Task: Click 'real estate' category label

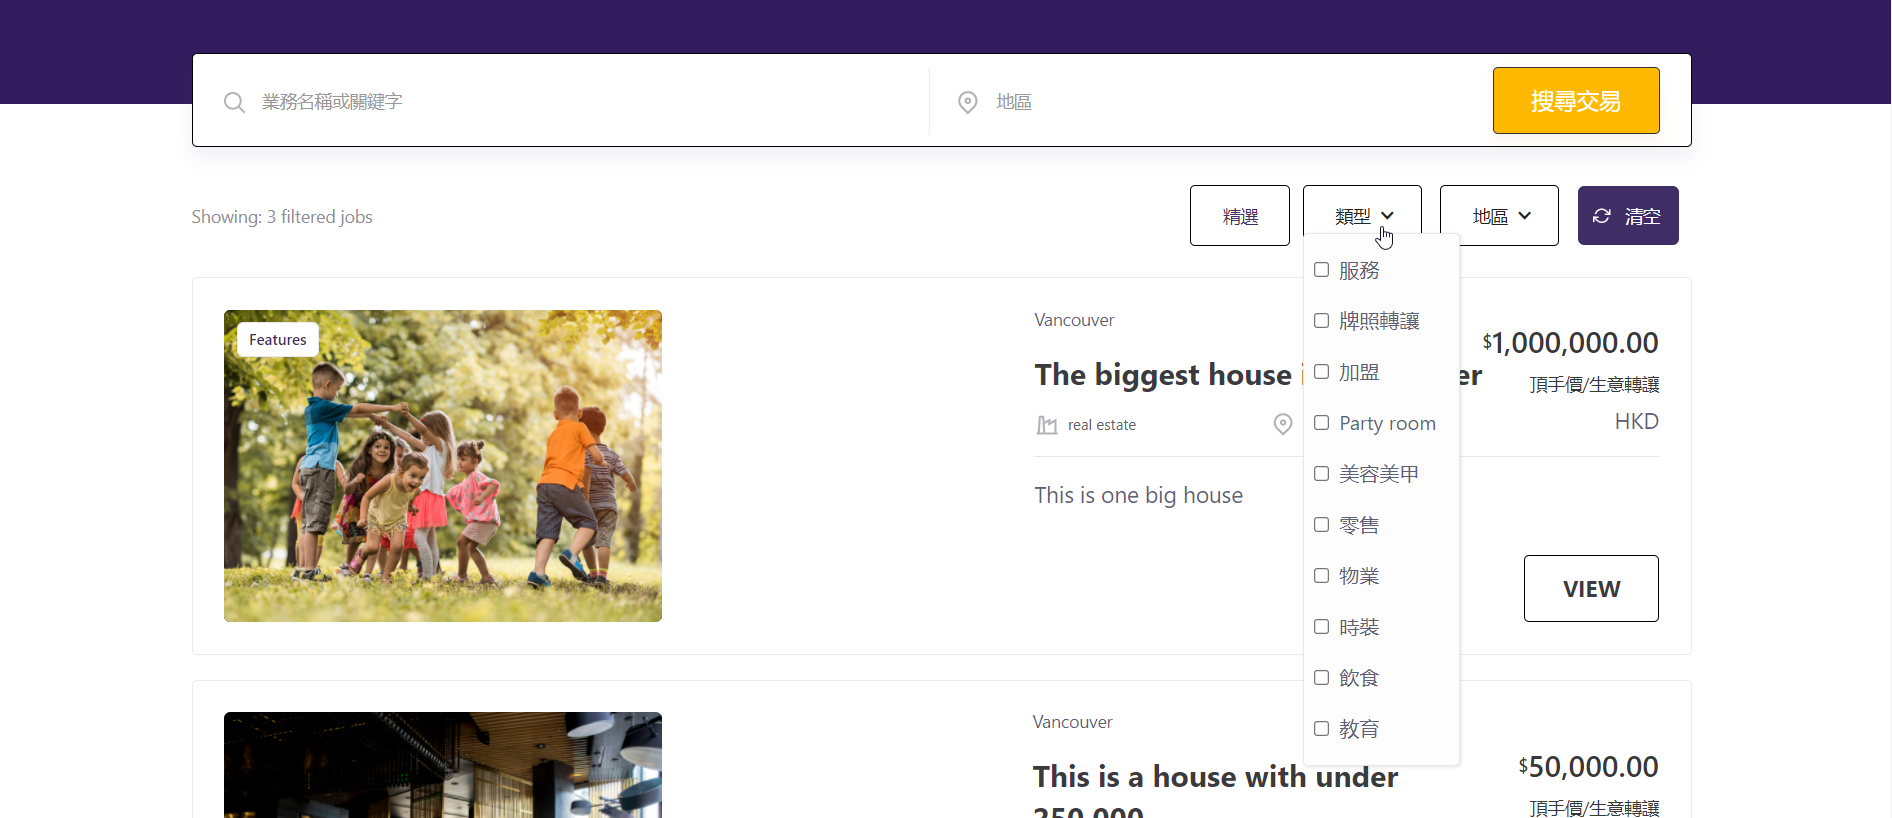Action: 1102,425
